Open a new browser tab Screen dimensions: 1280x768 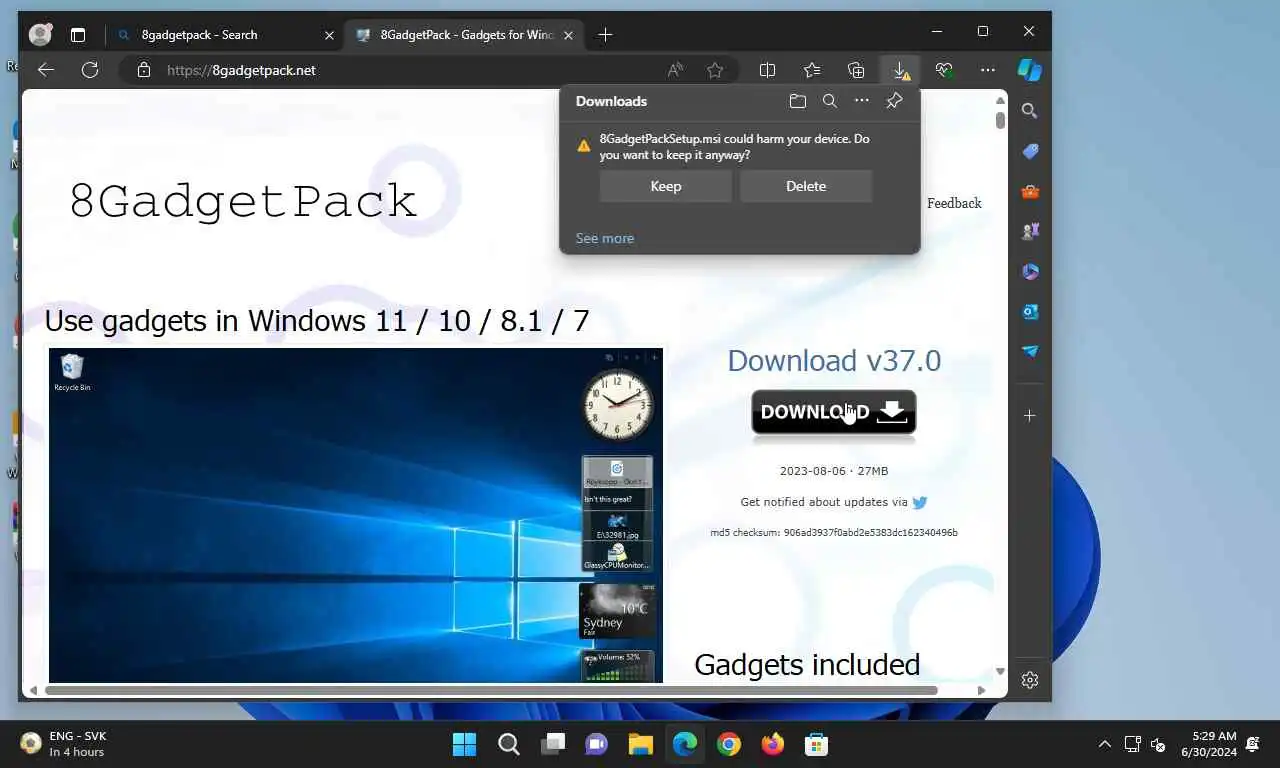[x=605, y=35]
